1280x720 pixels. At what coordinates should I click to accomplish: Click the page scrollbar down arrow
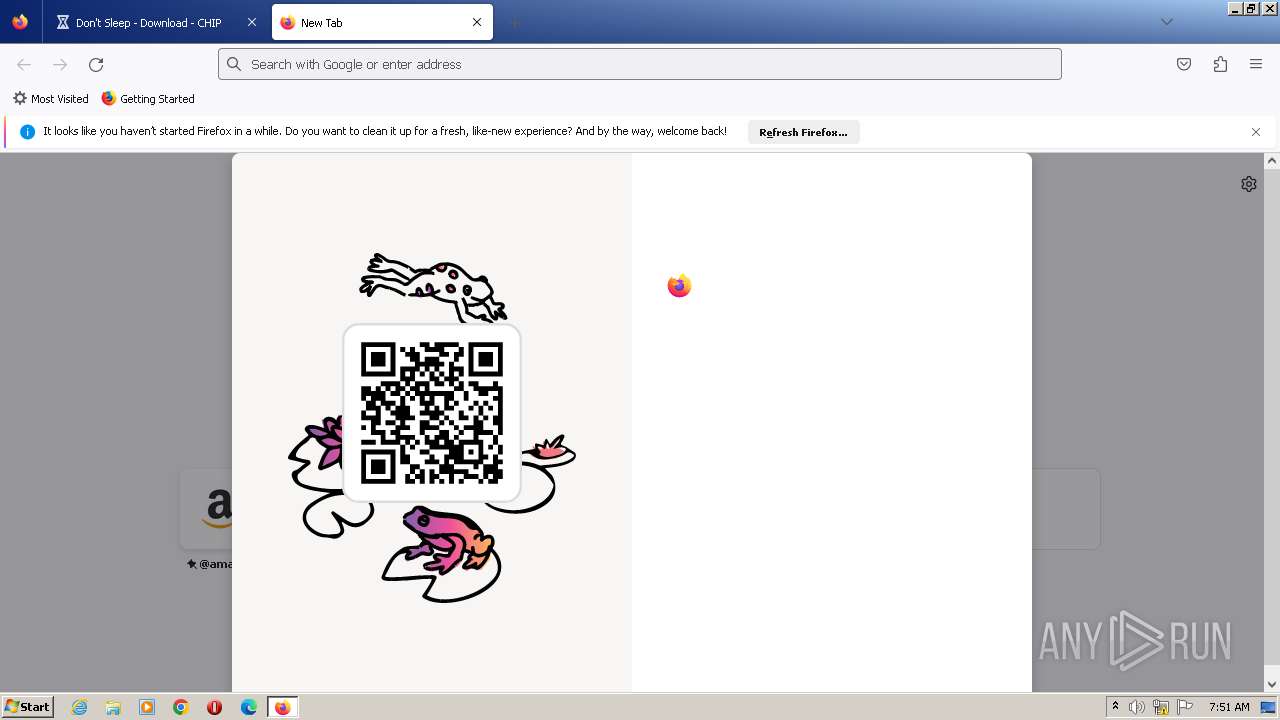click(1272, 685)
